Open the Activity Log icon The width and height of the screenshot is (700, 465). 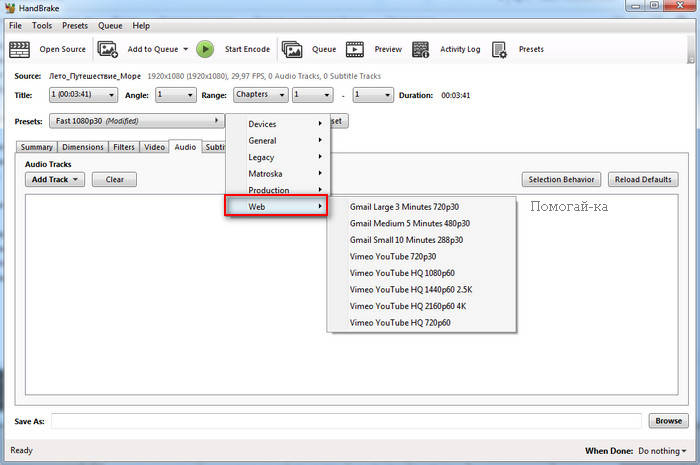(x=421, y=49)
